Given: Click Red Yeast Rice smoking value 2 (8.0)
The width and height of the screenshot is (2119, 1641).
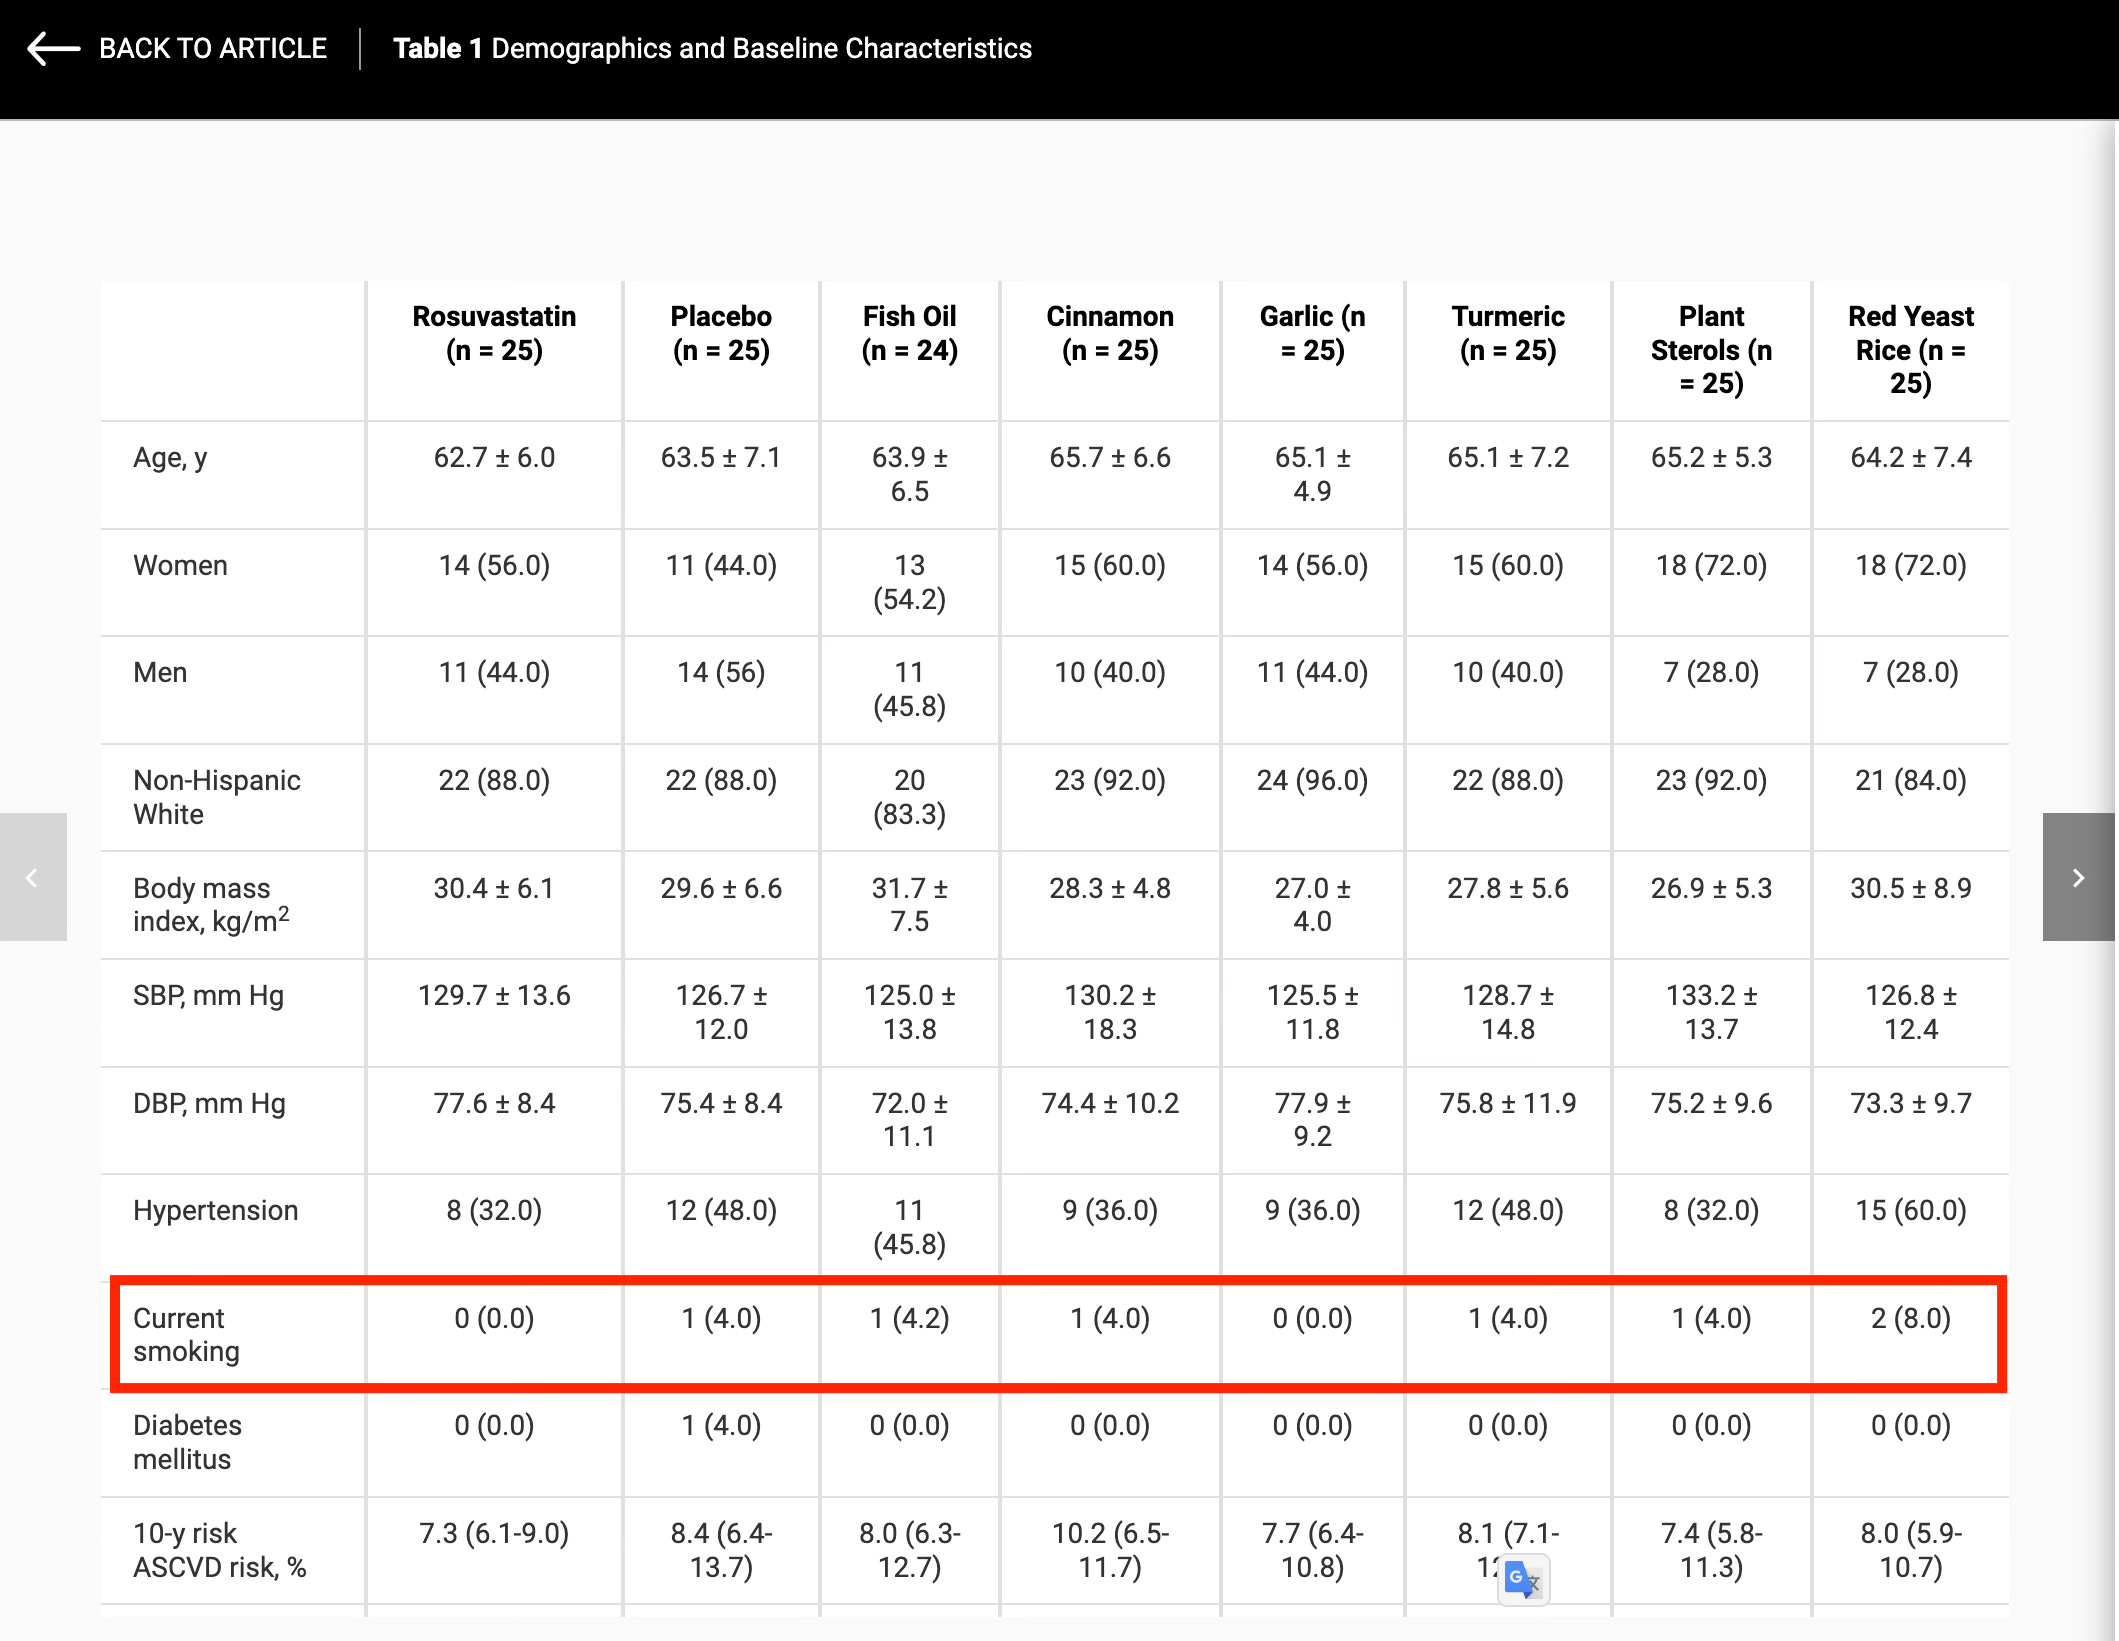Looking at the screenshot, I should pyautogui.click(x=1910, y=1318).
